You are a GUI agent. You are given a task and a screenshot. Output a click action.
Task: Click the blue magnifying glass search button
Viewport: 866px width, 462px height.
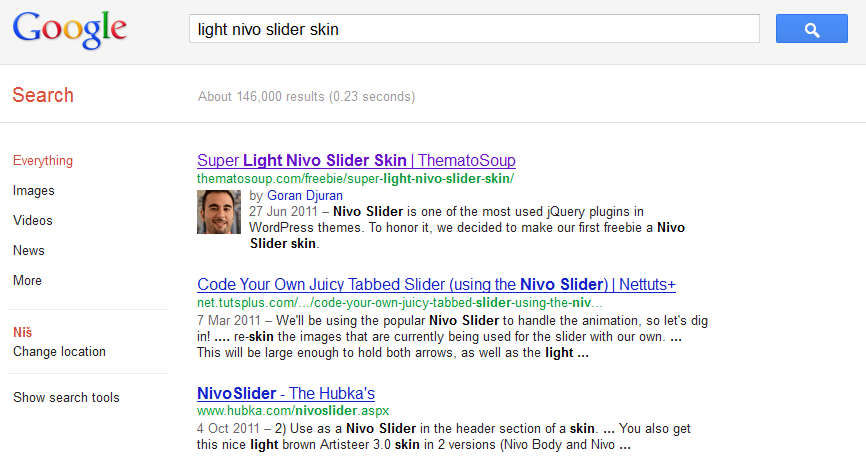tap(811, 29)
